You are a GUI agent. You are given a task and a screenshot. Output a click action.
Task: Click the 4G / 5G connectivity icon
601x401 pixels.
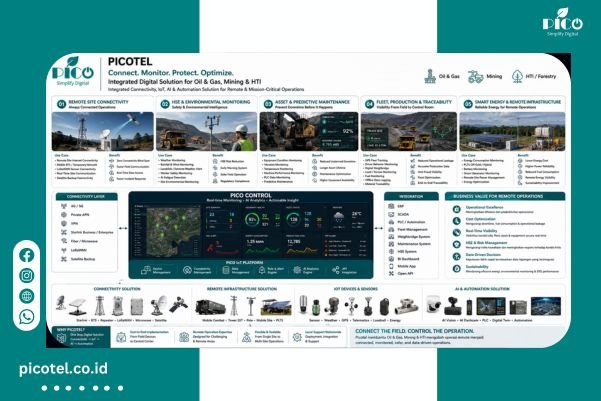tap(64, 206)
